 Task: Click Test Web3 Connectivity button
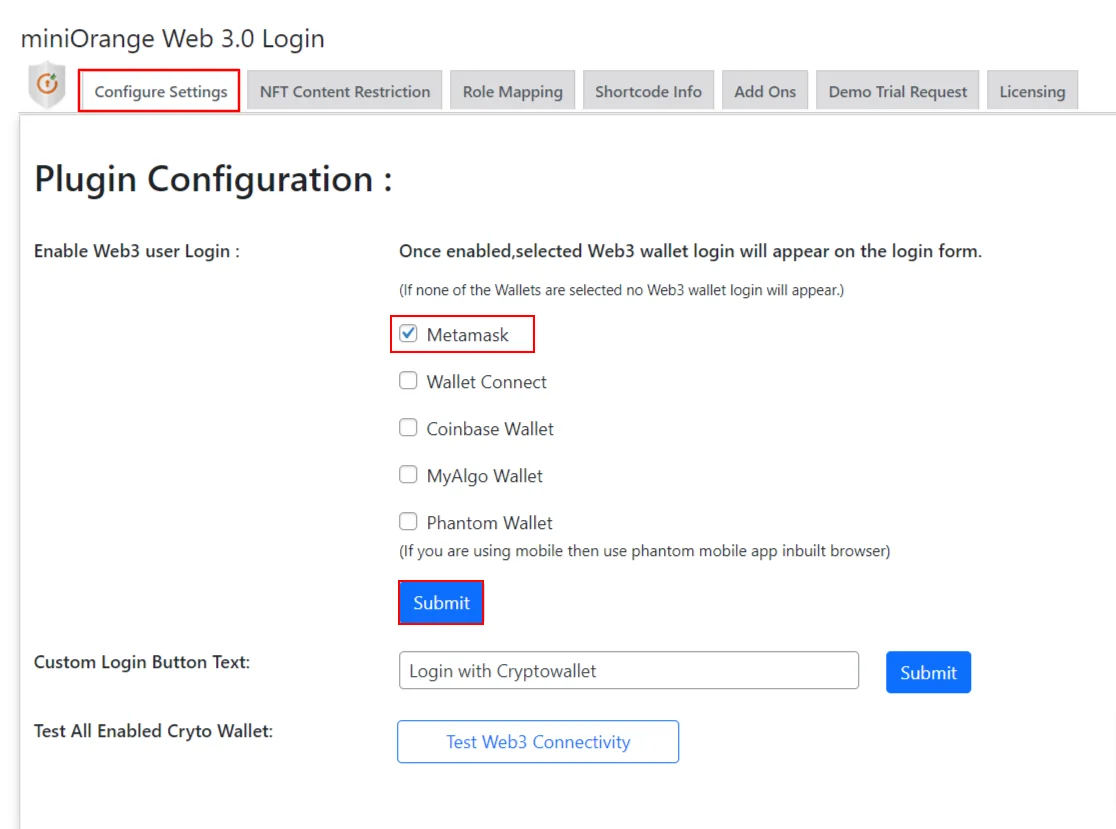click(x=538, y=741)
